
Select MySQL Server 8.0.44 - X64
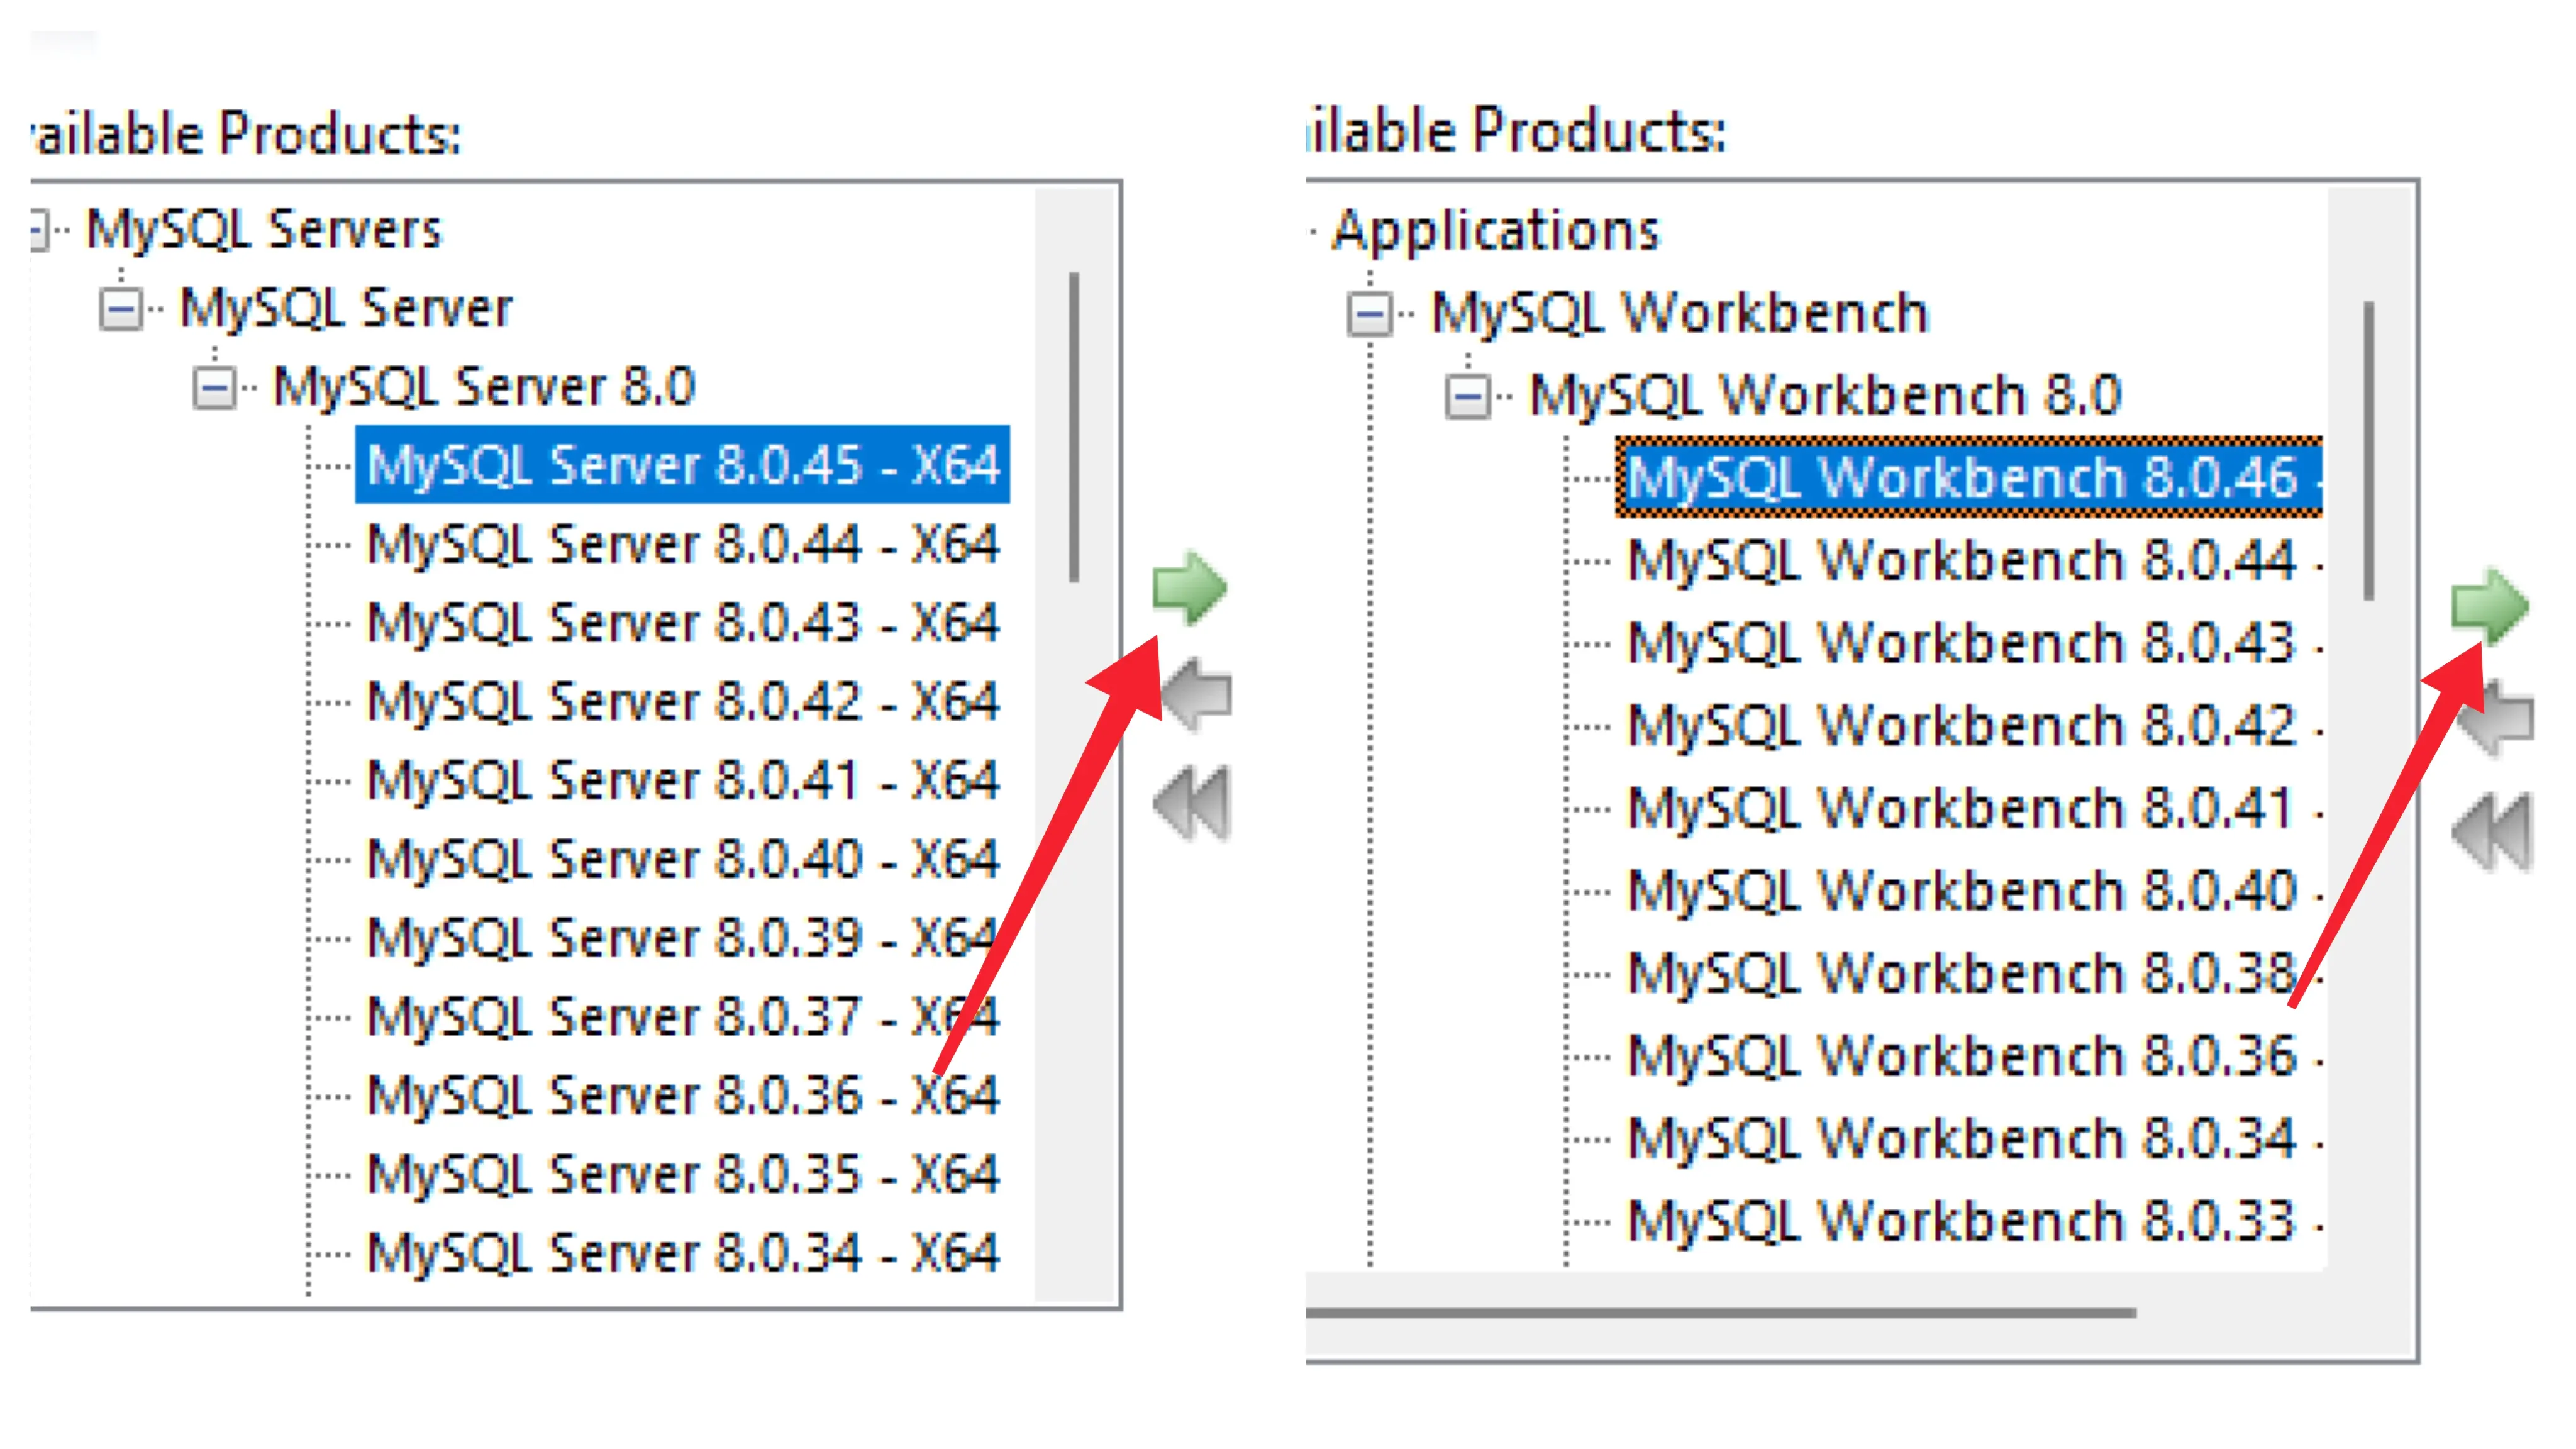683,544
